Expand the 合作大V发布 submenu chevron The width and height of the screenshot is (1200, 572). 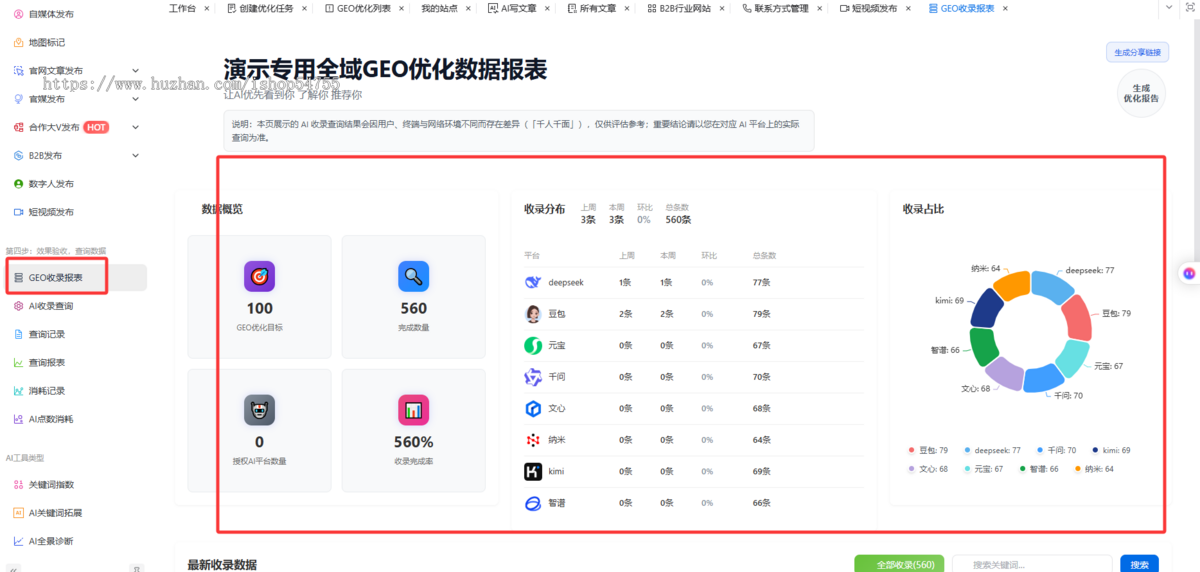coord(135,127)
